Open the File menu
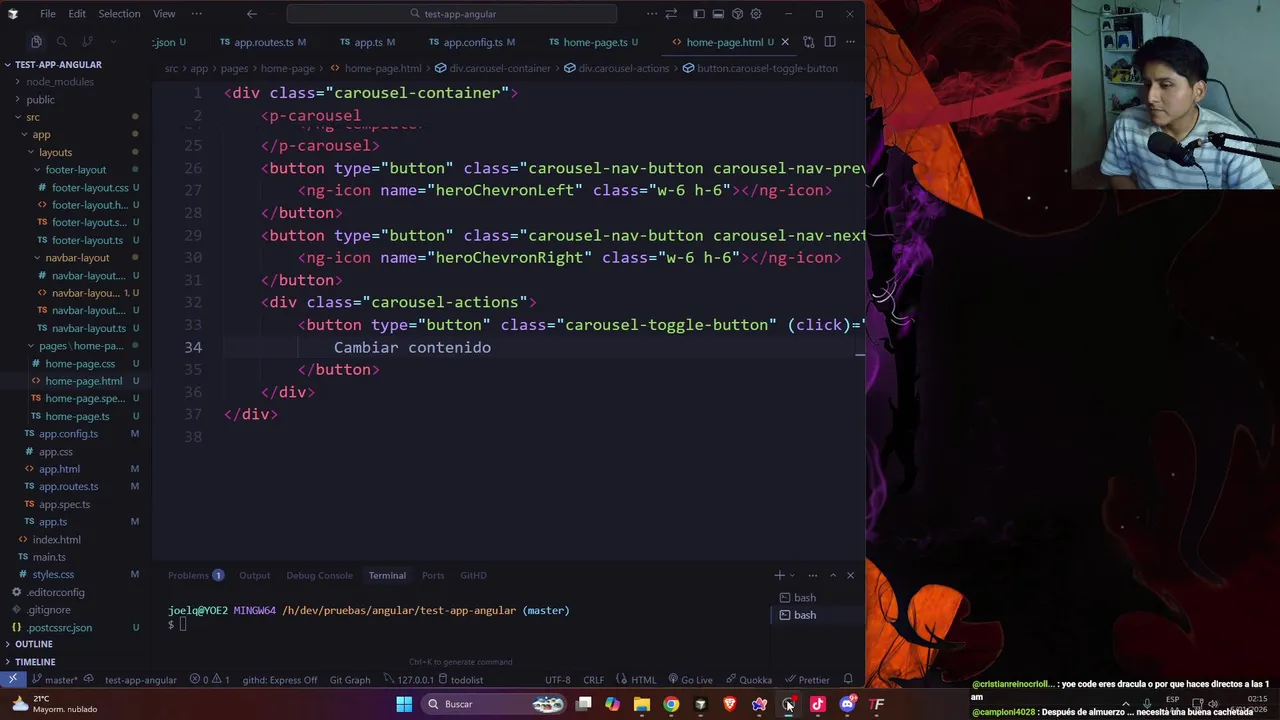 [48, 14]
